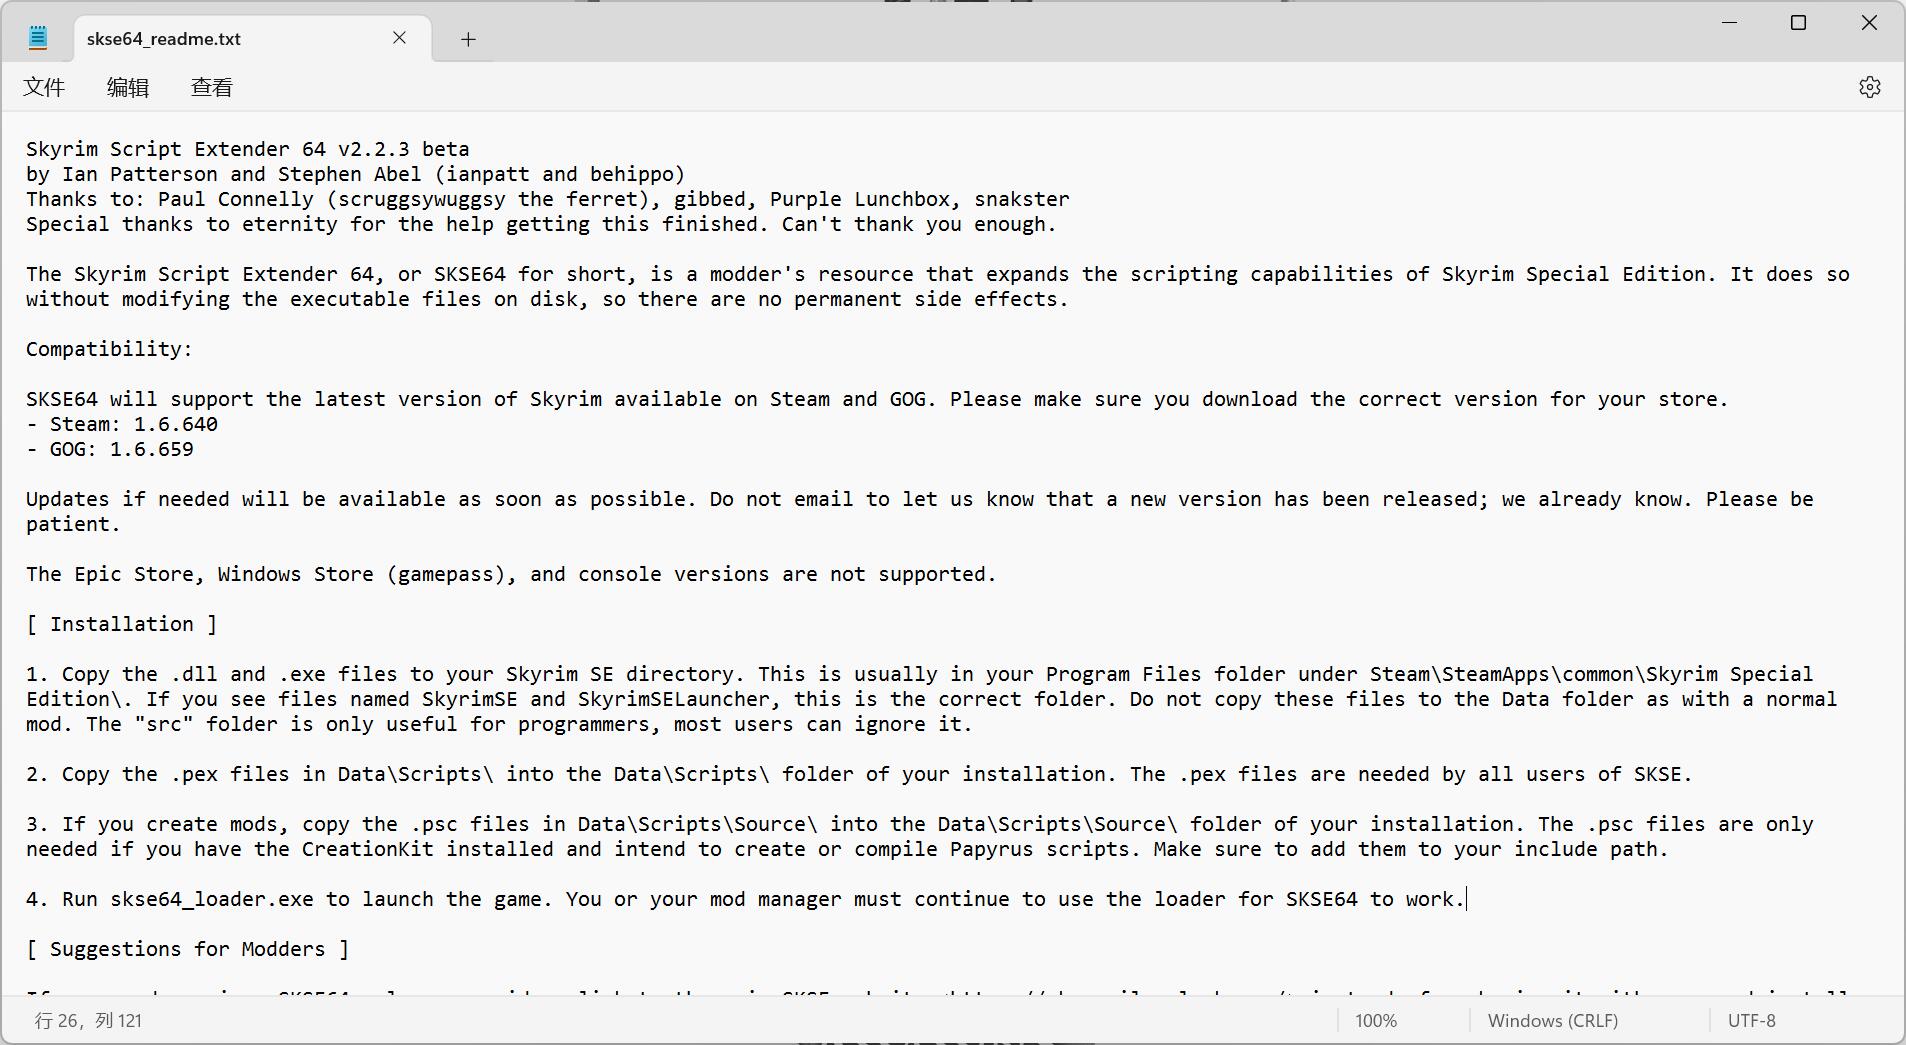Click the line starting 'SKSE64 will support the latest version'
Image resolution: width=1906 pixels, height=1045 pixels.
point(877,399)
